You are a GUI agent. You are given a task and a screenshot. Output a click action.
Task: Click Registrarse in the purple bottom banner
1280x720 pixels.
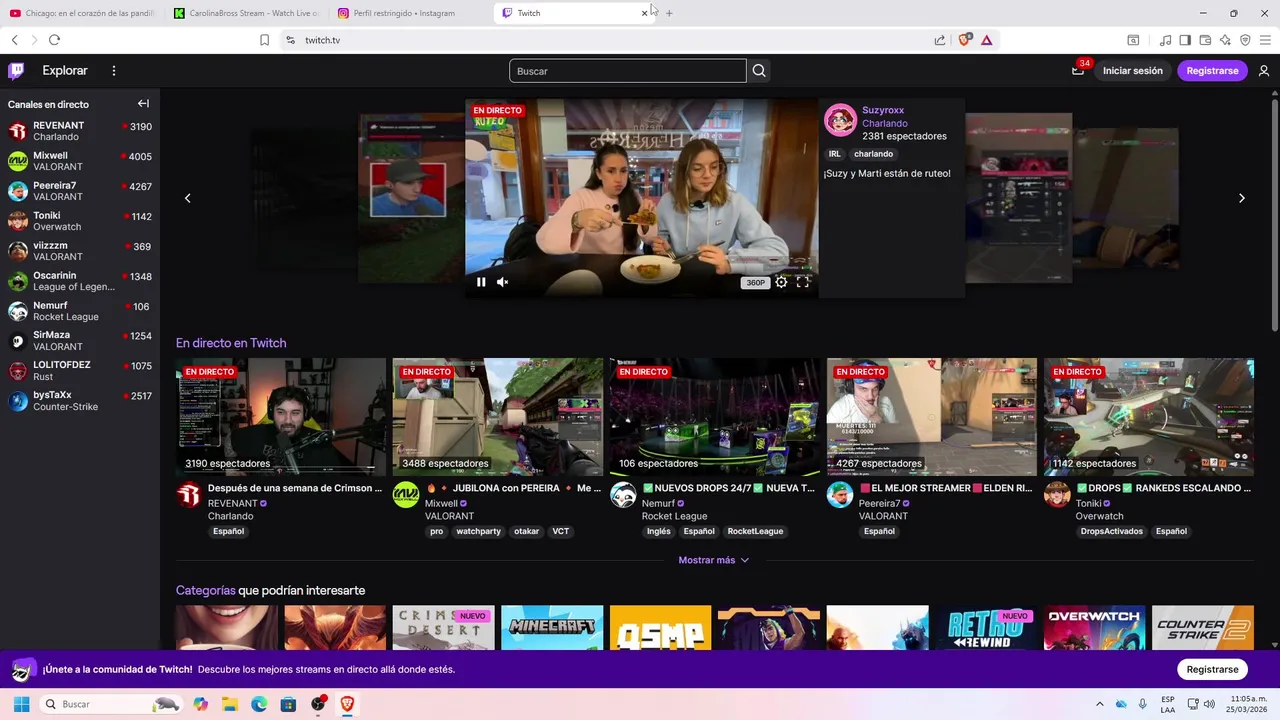point(1212,669)
